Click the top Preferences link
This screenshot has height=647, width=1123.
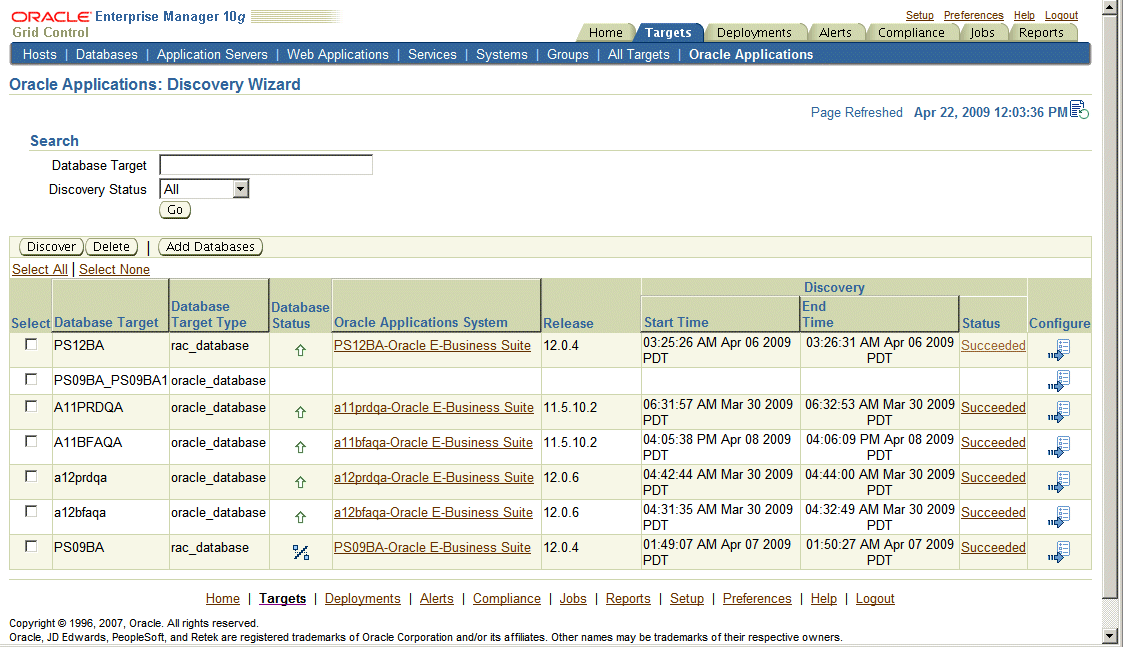pos(973,15)
